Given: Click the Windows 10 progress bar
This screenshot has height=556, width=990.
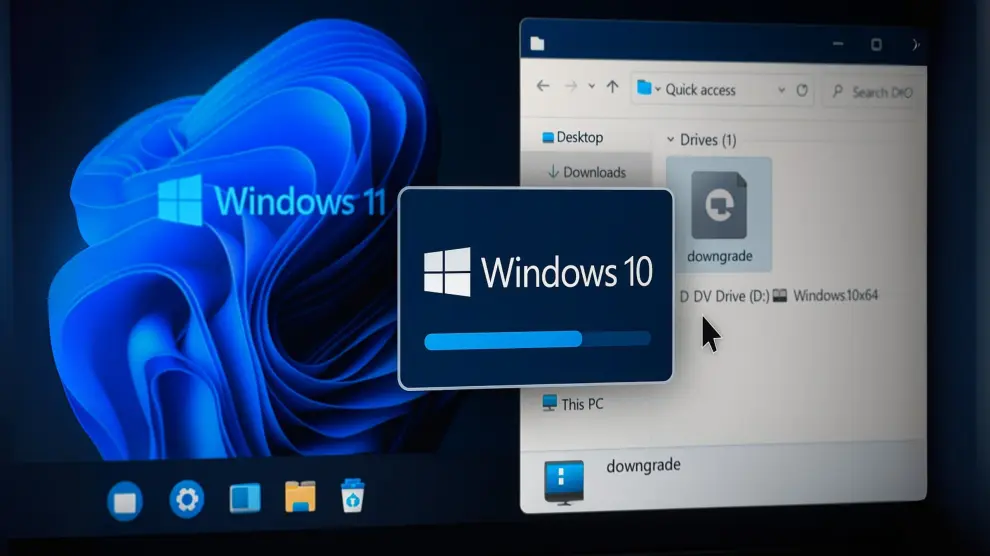Looking at the screenshot, I should [x=537, y=340].
